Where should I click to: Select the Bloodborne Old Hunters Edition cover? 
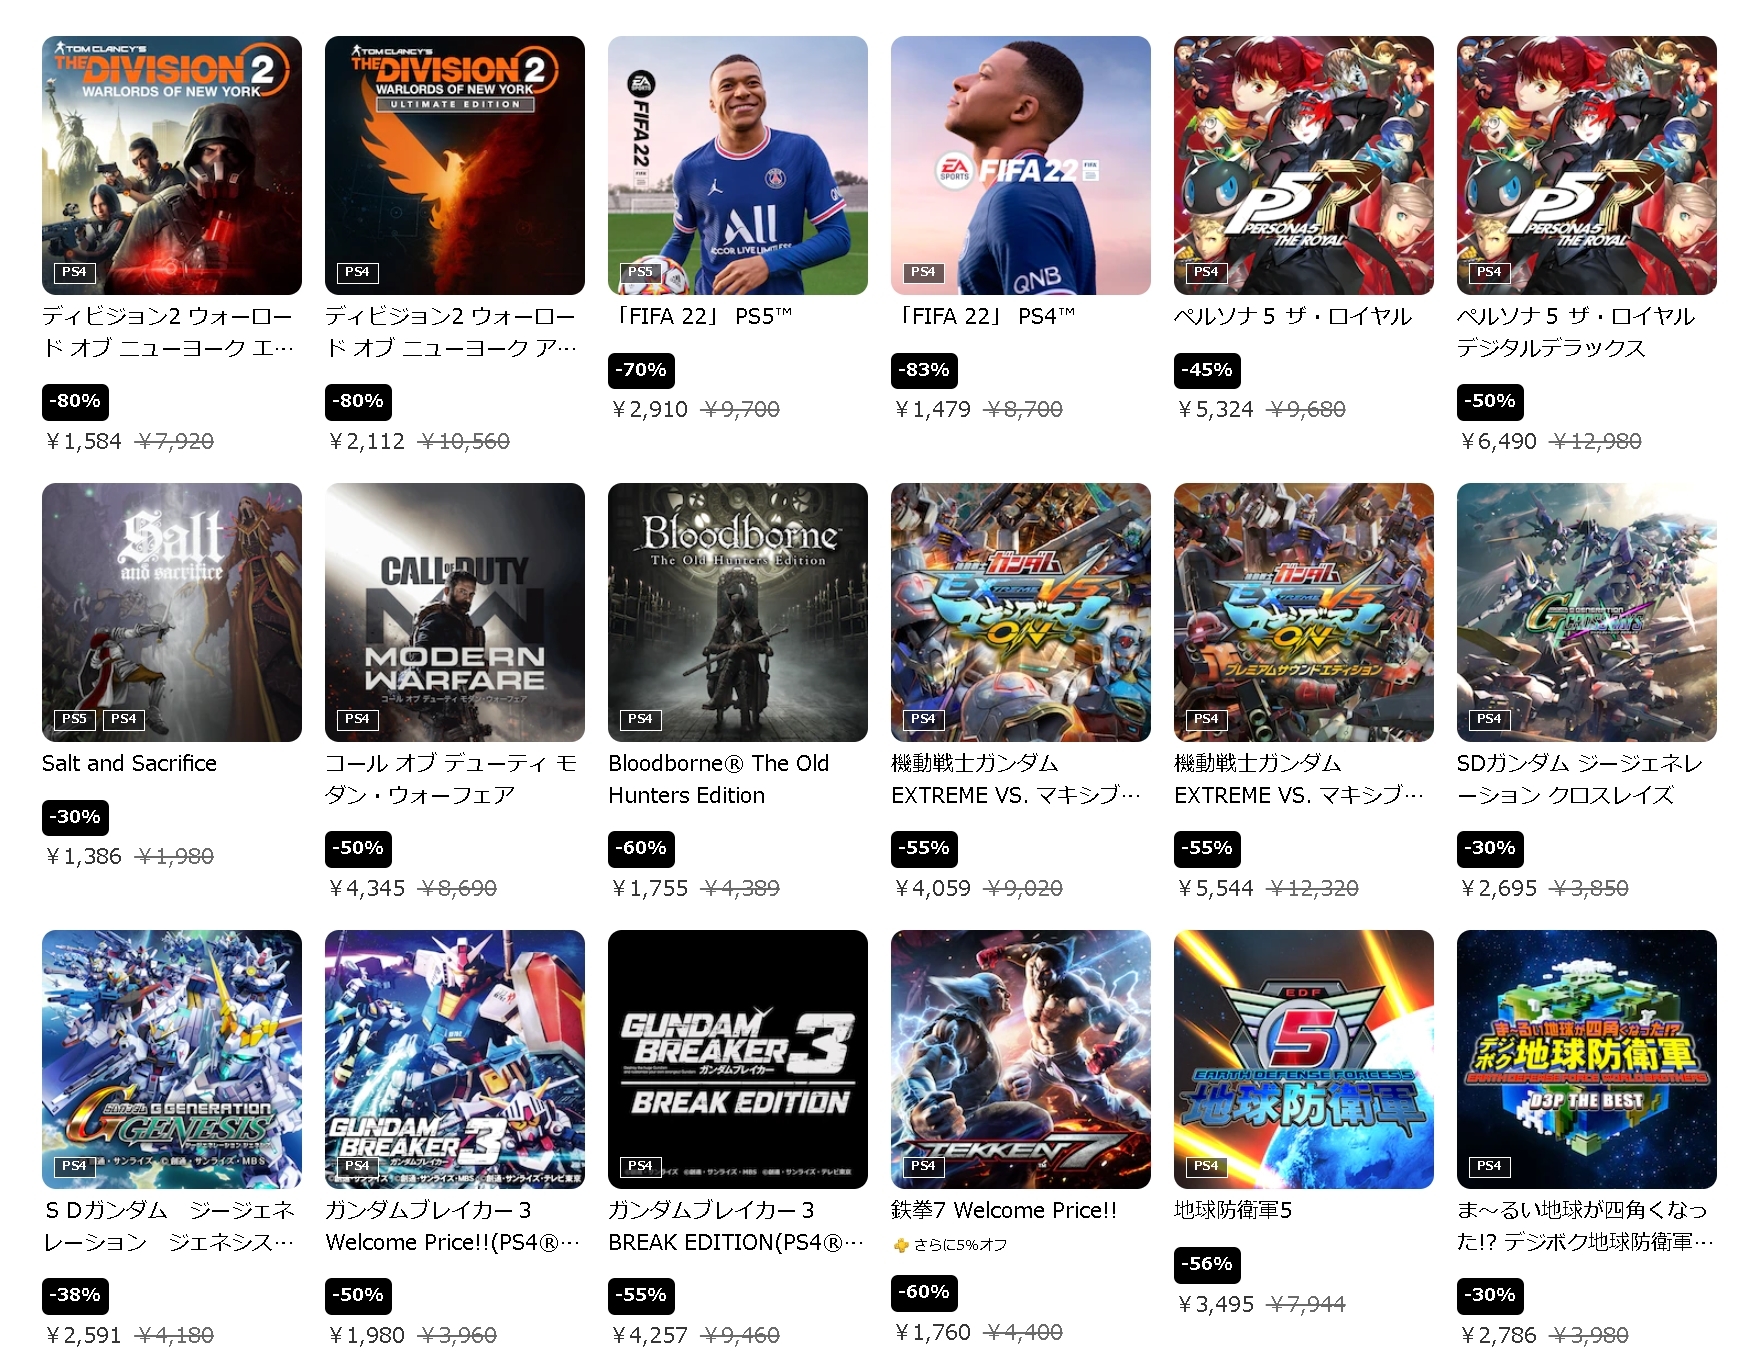pos(738,612)
